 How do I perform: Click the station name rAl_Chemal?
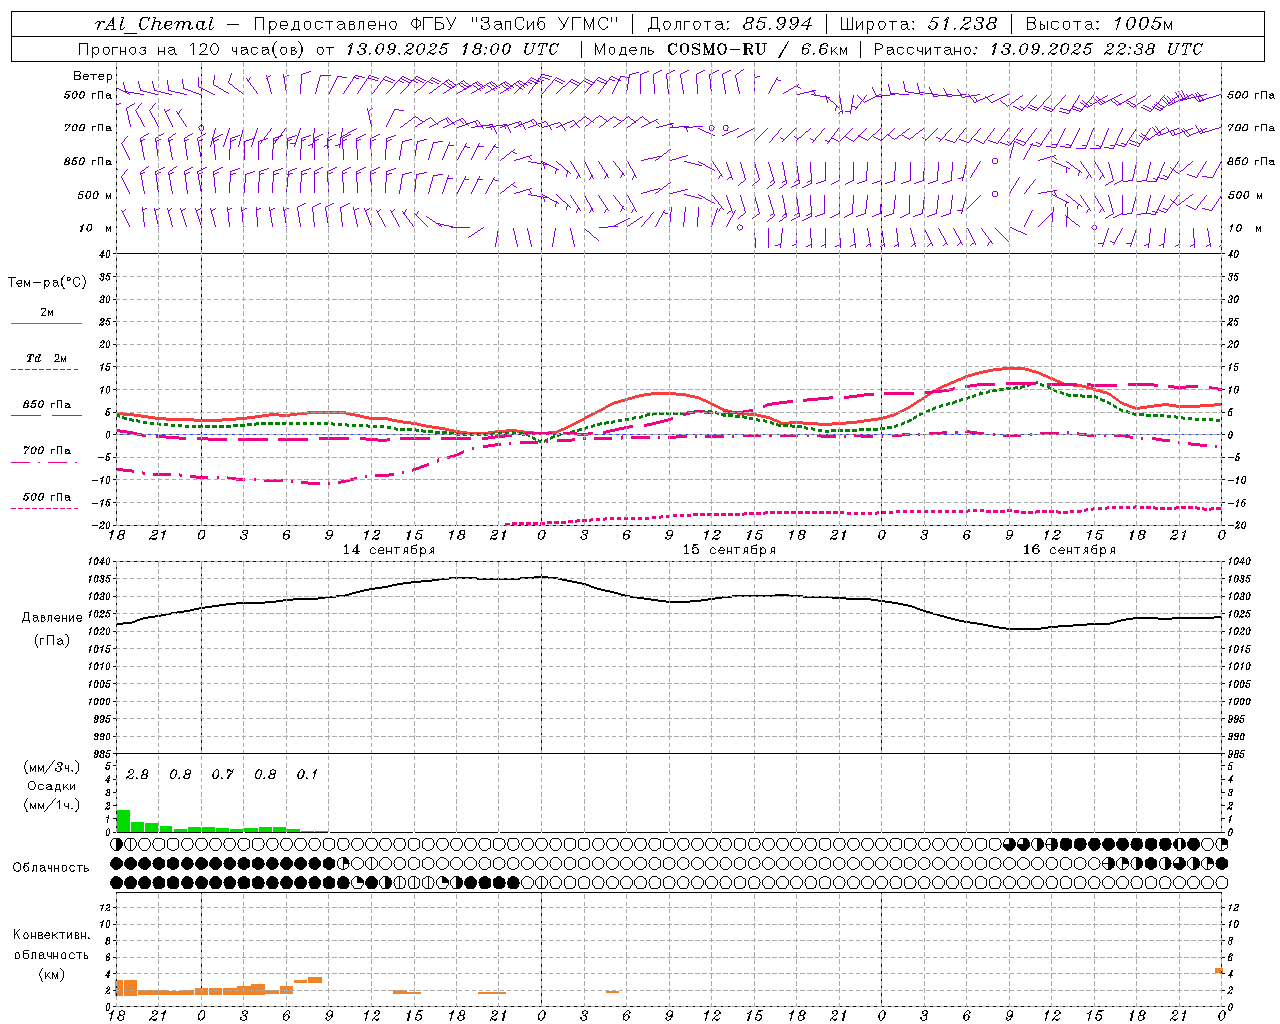pos(154,24)
